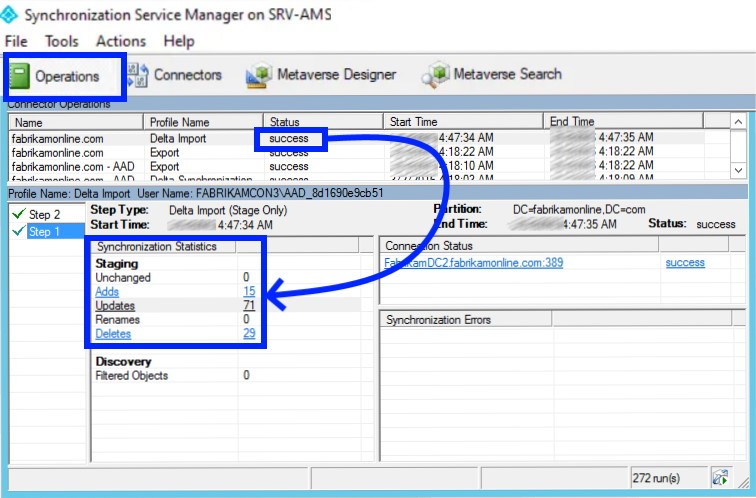Open the Adds statistics link
756x498 pixels.
click(106, 291)
